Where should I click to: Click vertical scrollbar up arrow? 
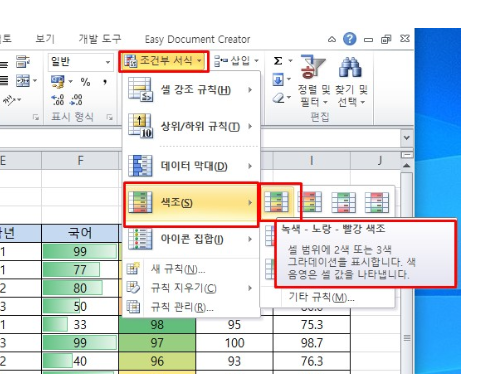406,166
